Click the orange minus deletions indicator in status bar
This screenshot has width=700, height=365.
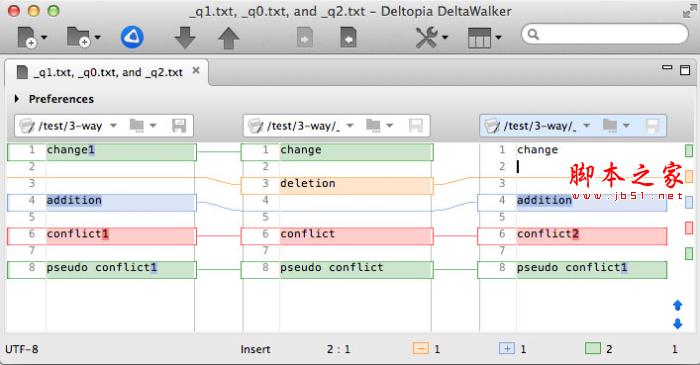421,348
